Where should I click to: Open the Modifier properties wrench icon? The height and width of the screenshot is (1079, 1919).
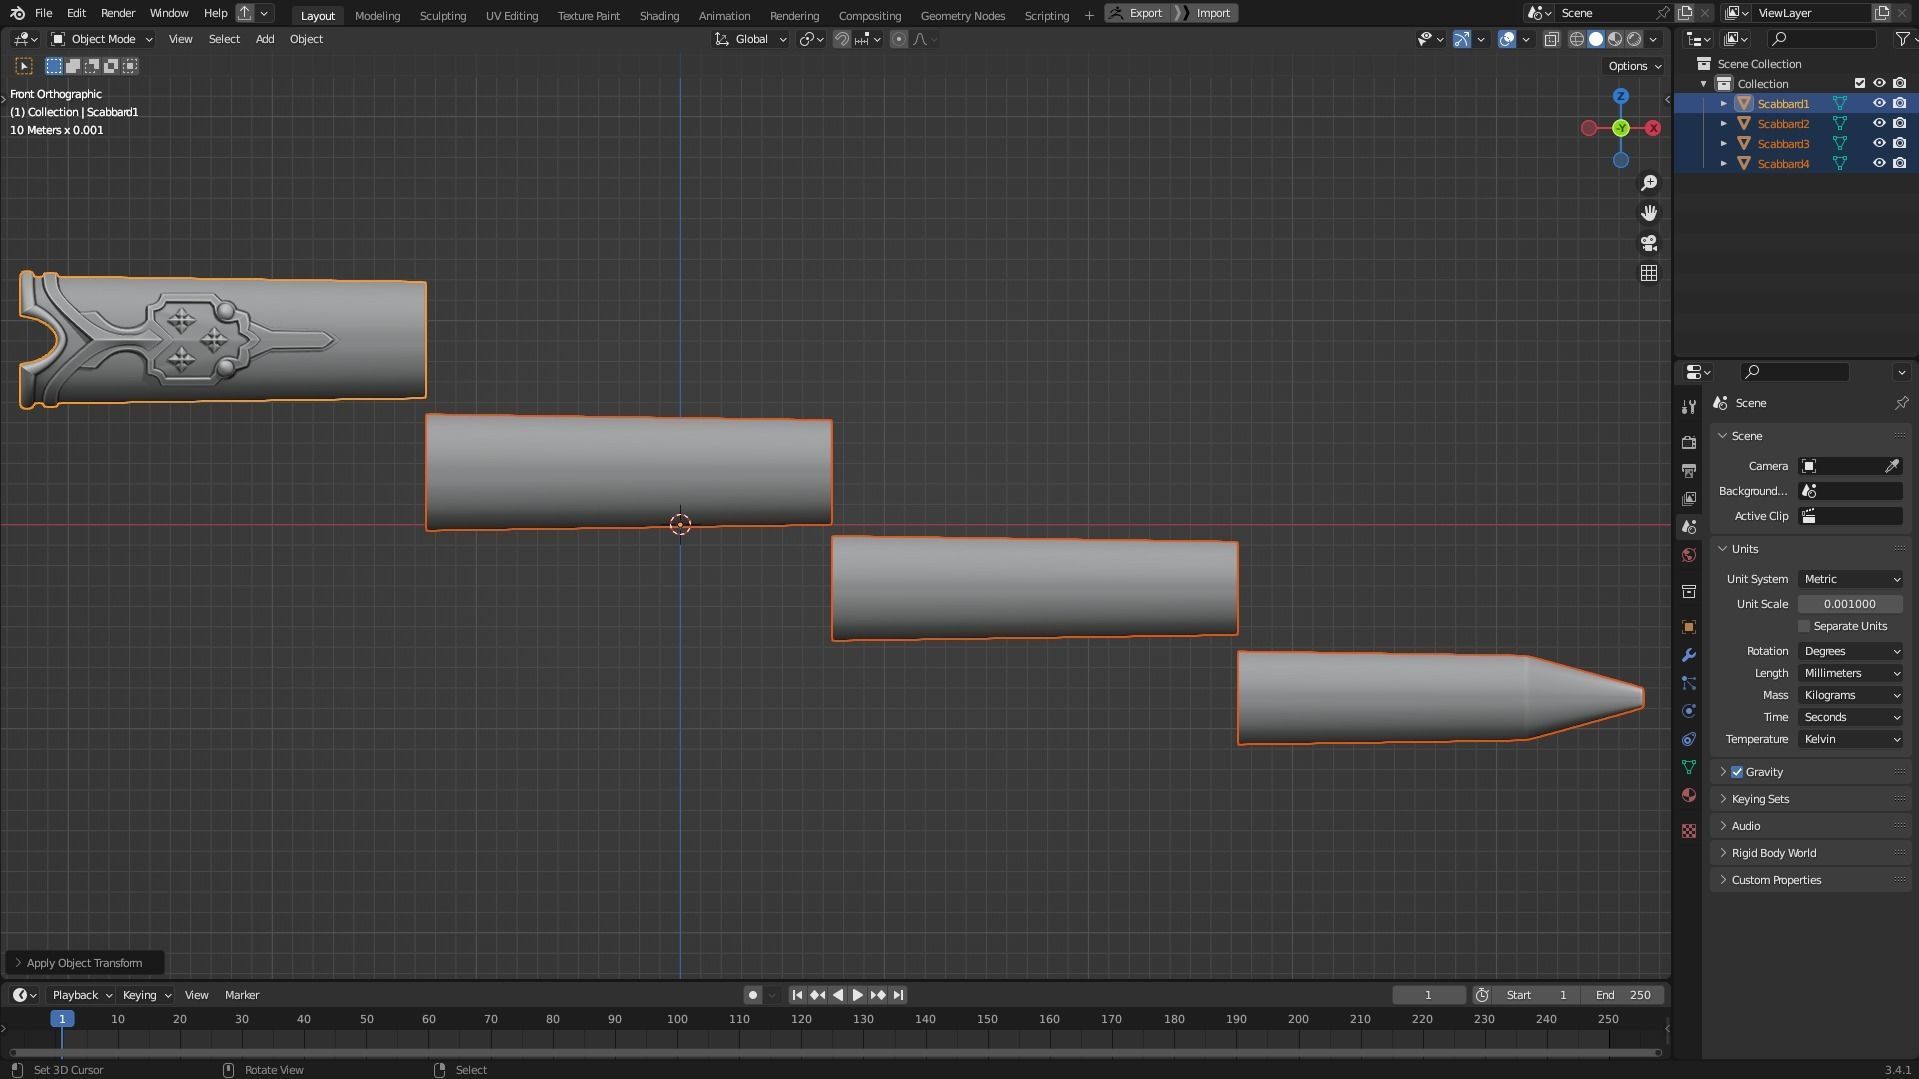(1689, 655)
